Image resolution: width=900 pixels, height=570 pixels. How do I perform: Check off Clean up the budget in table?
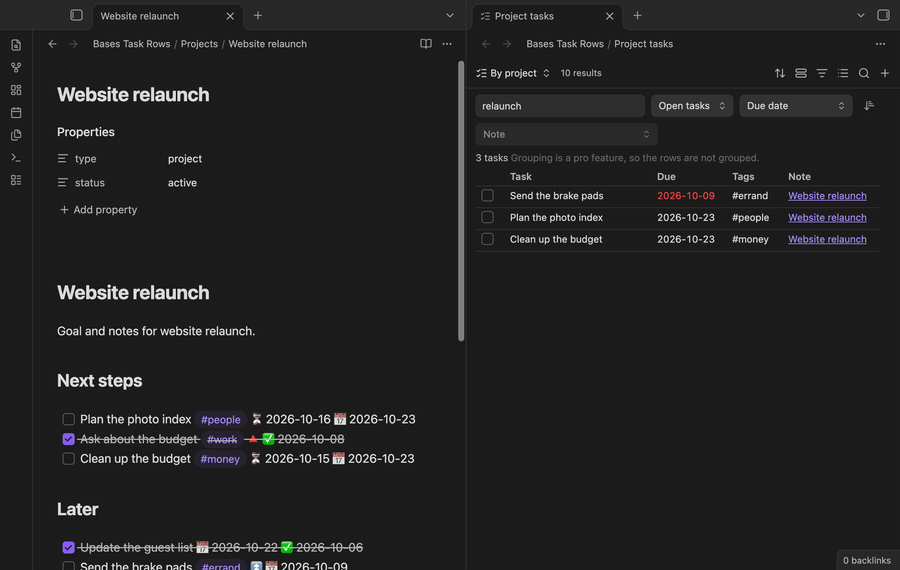pos(487,239)
